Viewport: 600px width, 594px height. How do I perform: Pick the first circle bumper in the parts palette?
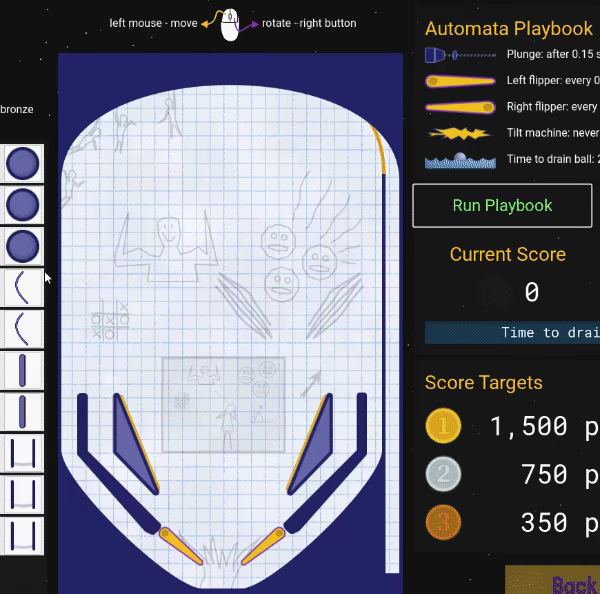pyautogui.click(x=22, y=163)
